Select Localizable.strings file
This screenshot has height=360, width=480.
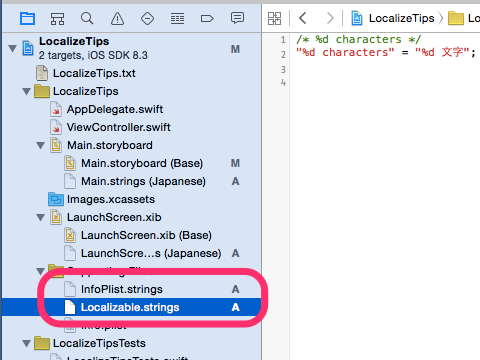pos(132,307)
